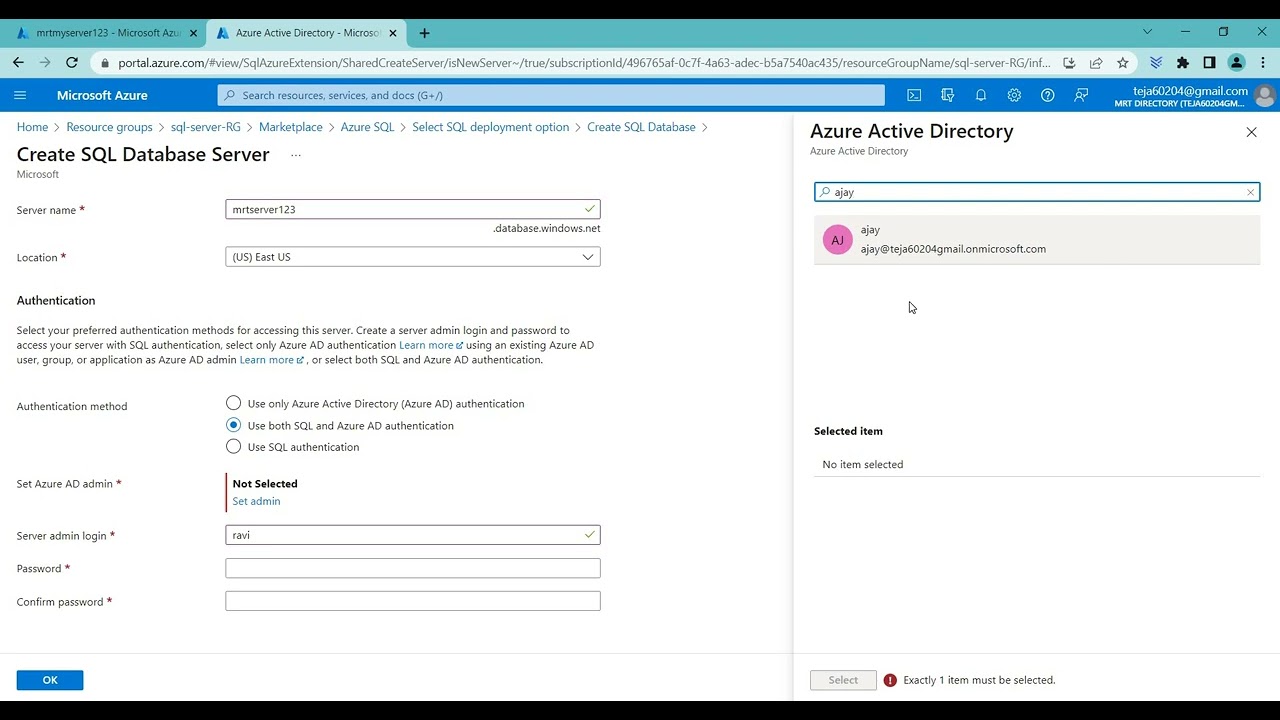Click 'ajay@teja60204gmail.onmicrosoft.com' email text
Viewport: 1280px width, 720px height.
coord(953,249)
